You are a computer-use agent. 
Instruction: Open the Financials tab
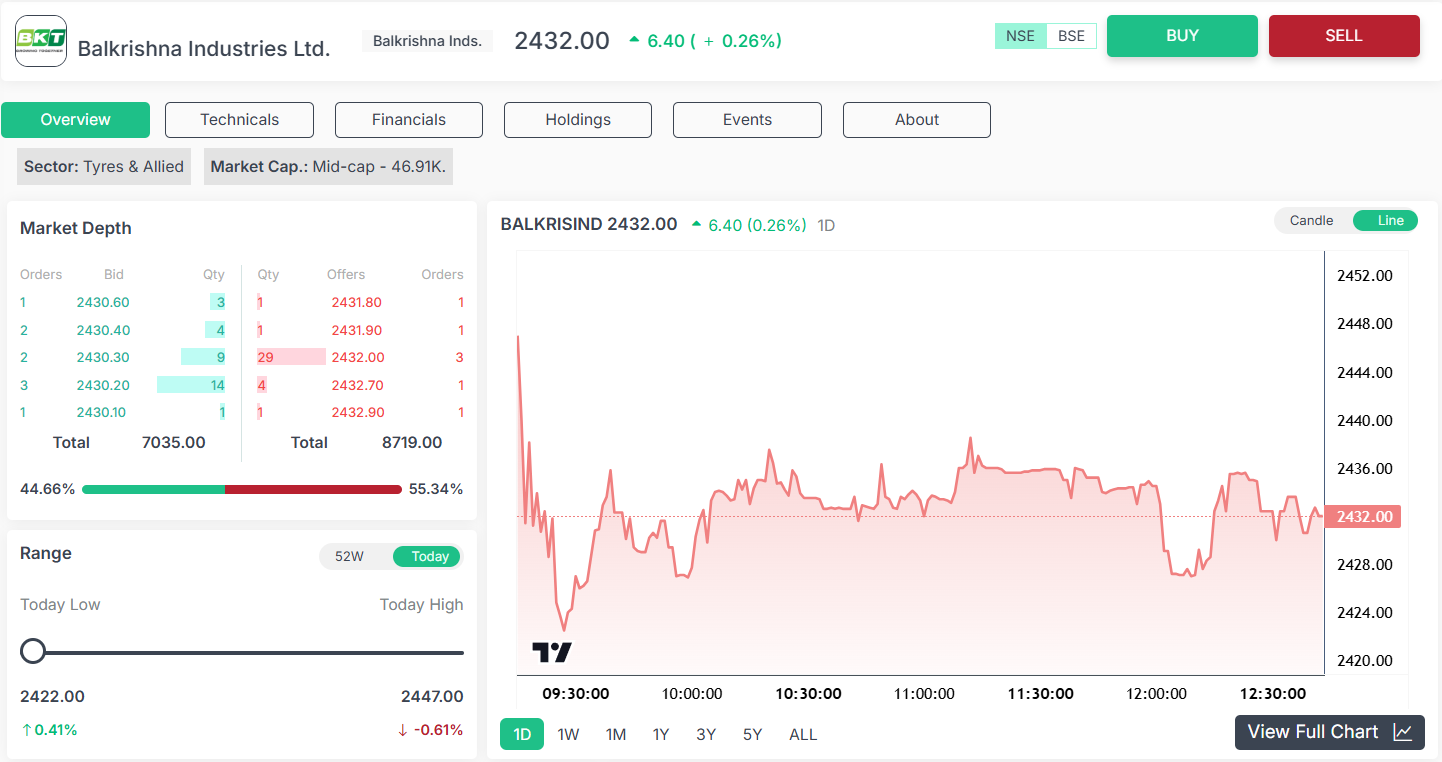[409, 120]
